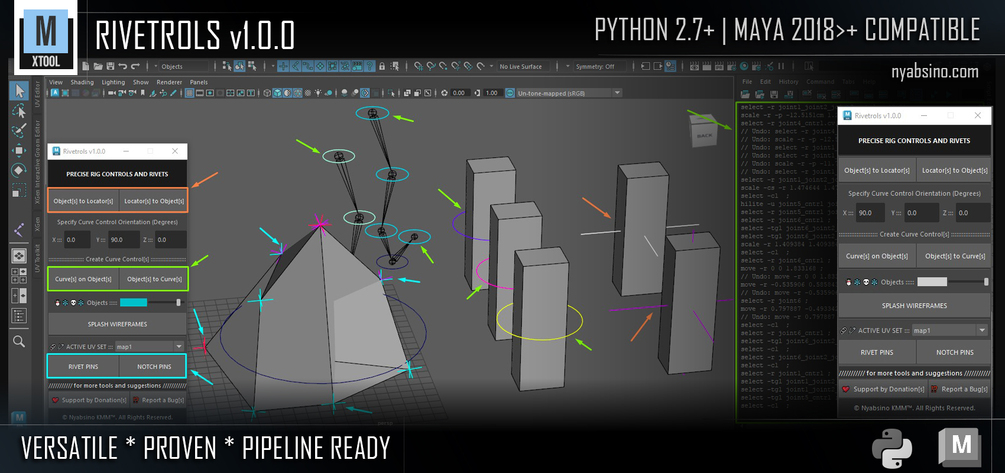Viewport: 1005px width, 473px height.
Task: Click the exposure 0.00 value field
Action: (x=461, y=93)
